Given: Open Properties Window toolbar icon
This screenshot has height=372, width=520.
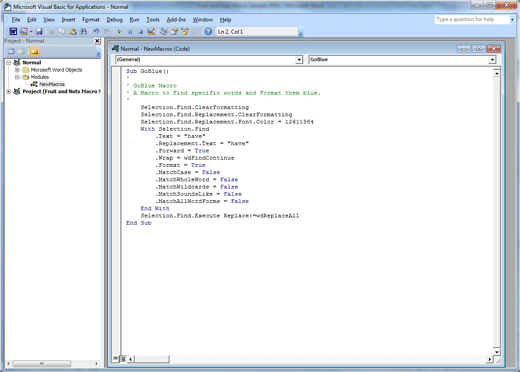Looking at the screenshot, I should tap(174, 32).
